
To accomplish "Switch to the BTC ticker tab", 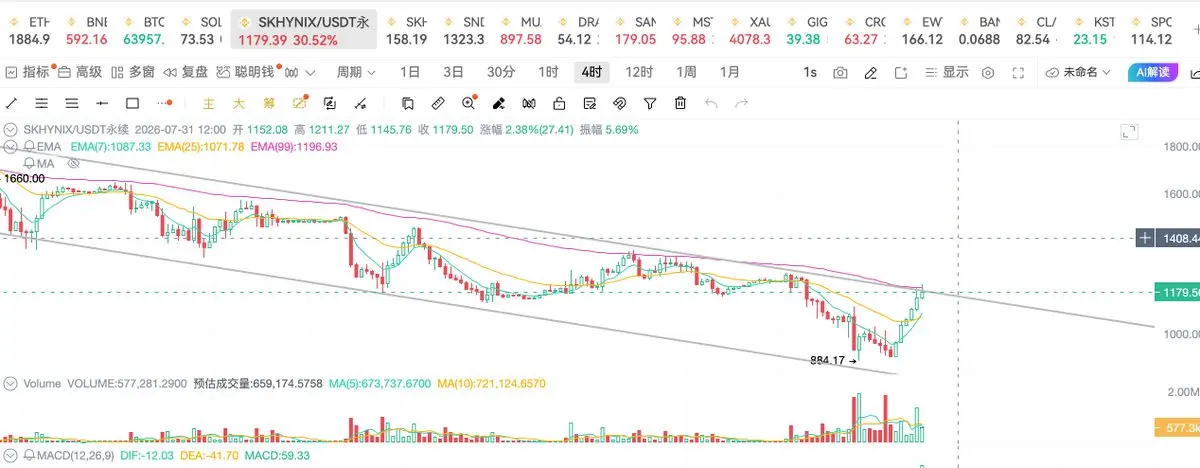I will point(143,30).
